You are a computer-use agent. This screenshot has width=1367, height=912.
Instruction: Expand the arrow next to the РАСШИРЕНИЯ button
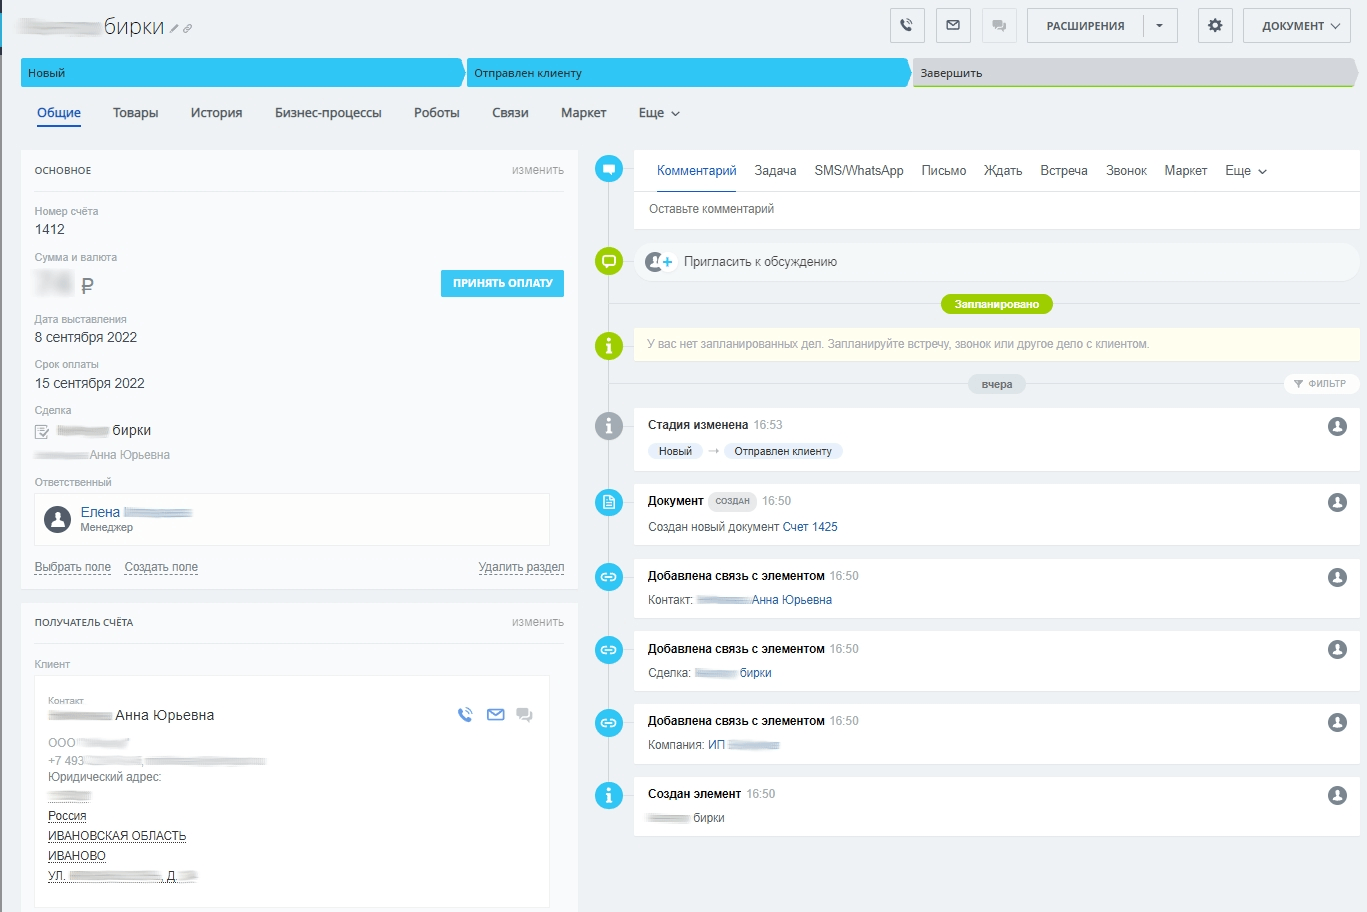point(1160,26)
